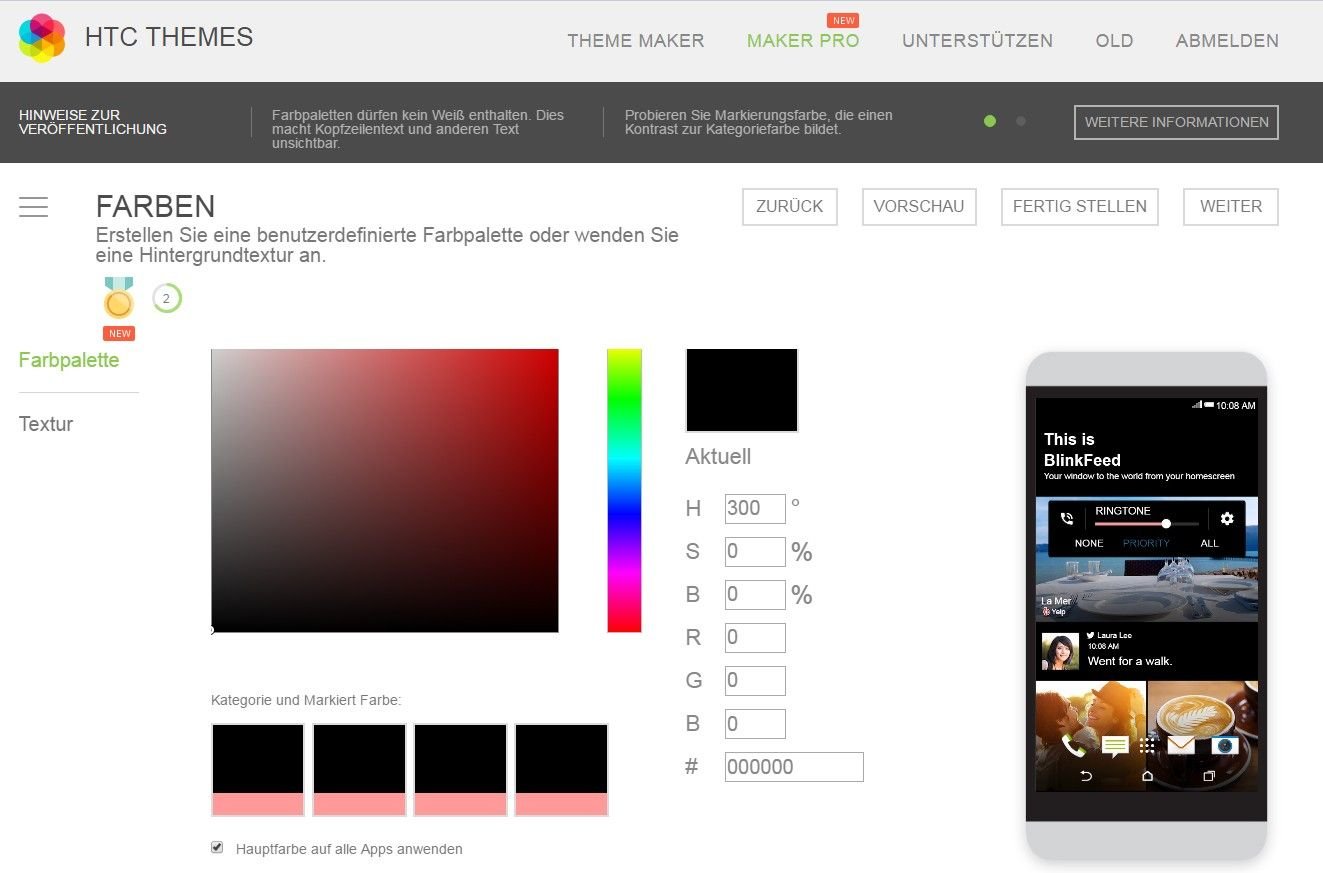This screenshot has width=1323, height=873.
Task: Select the first category color swatch
Action: tap(258, 770)
